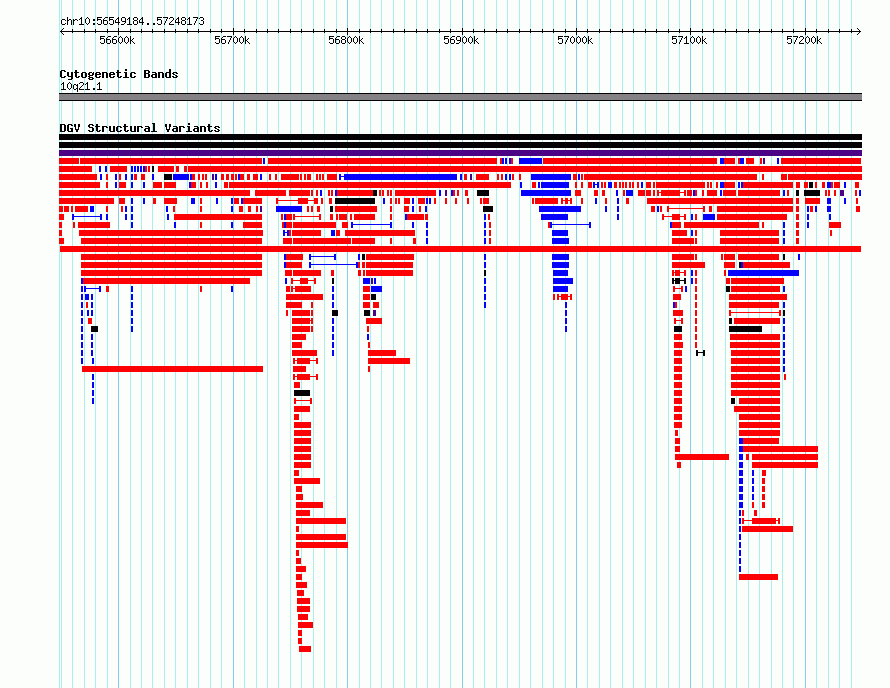Click the grey 10q21.1 cytogenetic band bar

point(460,97)
